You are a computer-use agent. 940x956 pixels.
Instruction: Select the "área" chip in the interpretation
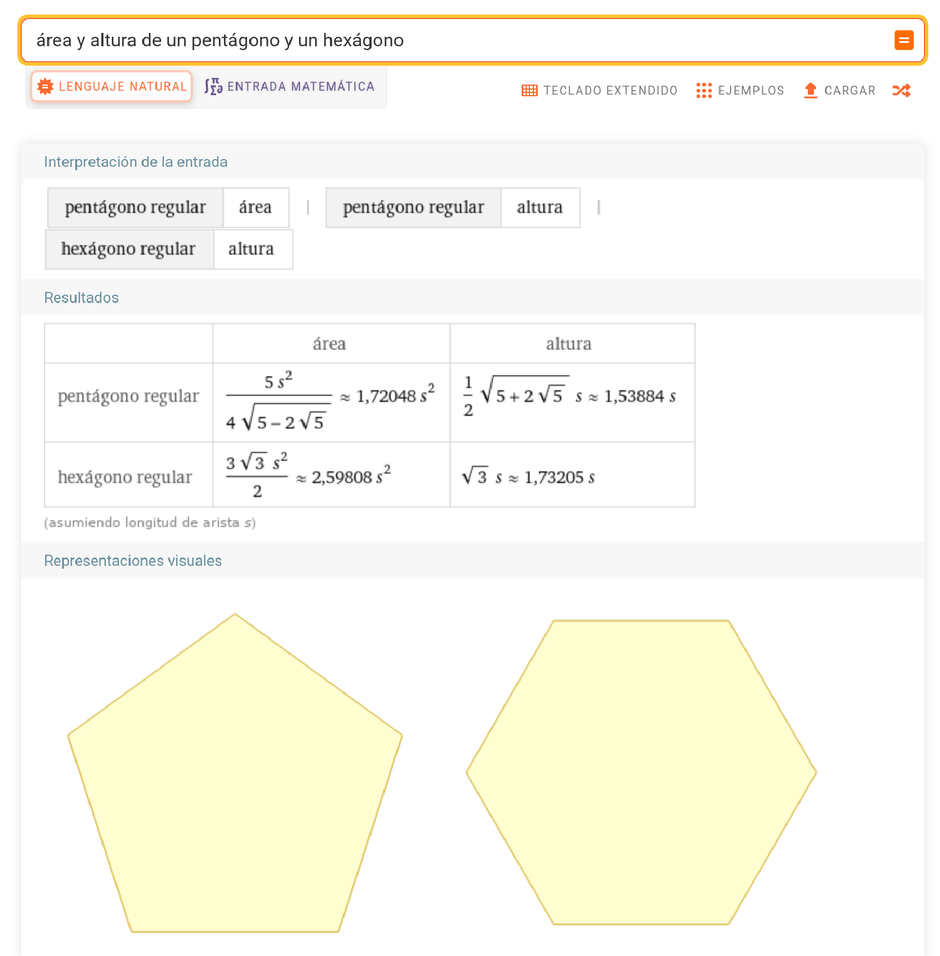pyautogui.click(x=255, y=207)
